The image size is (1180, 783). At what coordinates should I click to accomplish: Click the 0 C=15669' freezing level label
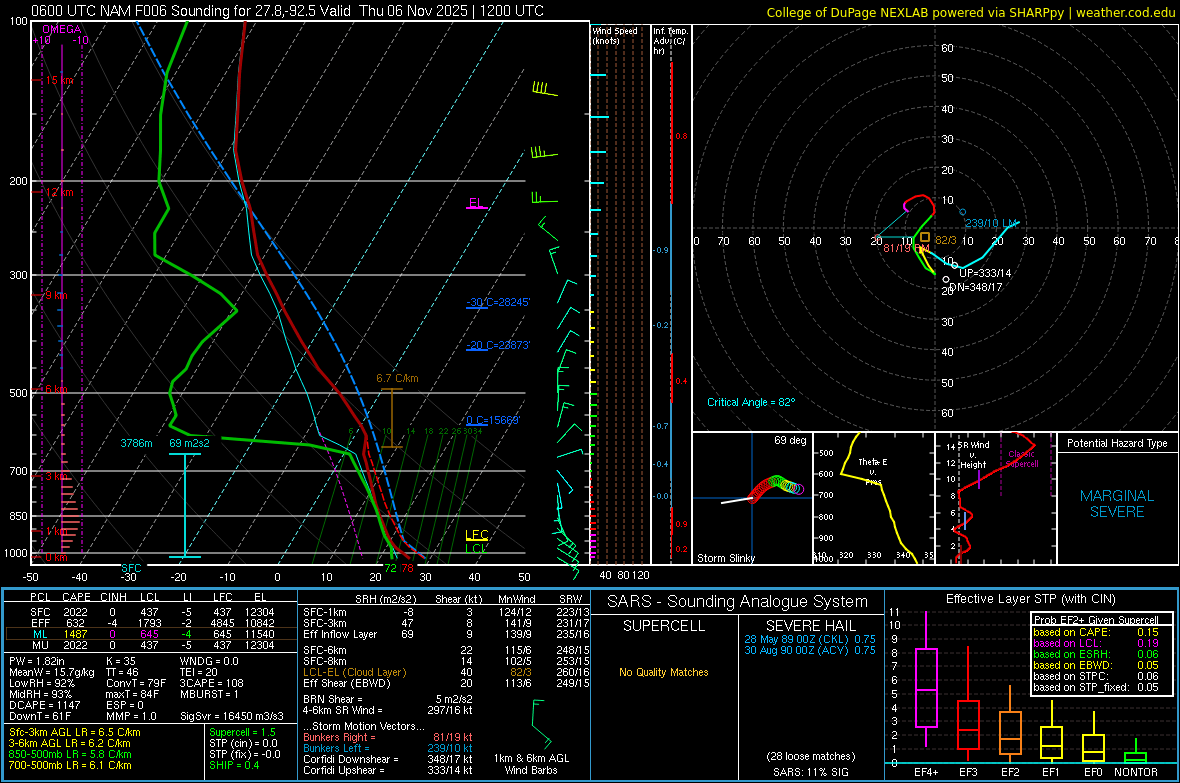[493, 420]
